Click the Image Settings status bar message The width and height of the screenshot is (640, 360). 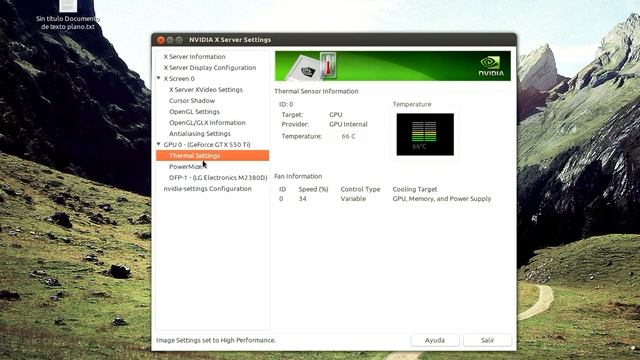point(216,340)
